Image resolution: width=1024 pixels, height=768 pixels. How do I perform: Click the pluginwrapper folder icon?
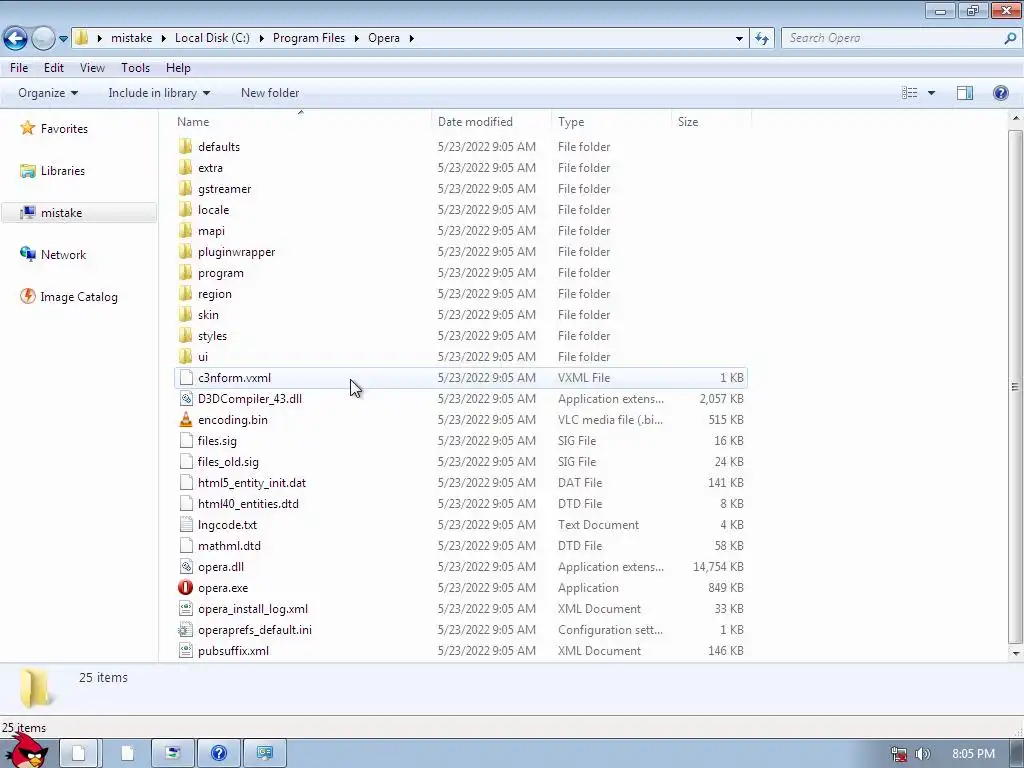(x=185, y=251)
